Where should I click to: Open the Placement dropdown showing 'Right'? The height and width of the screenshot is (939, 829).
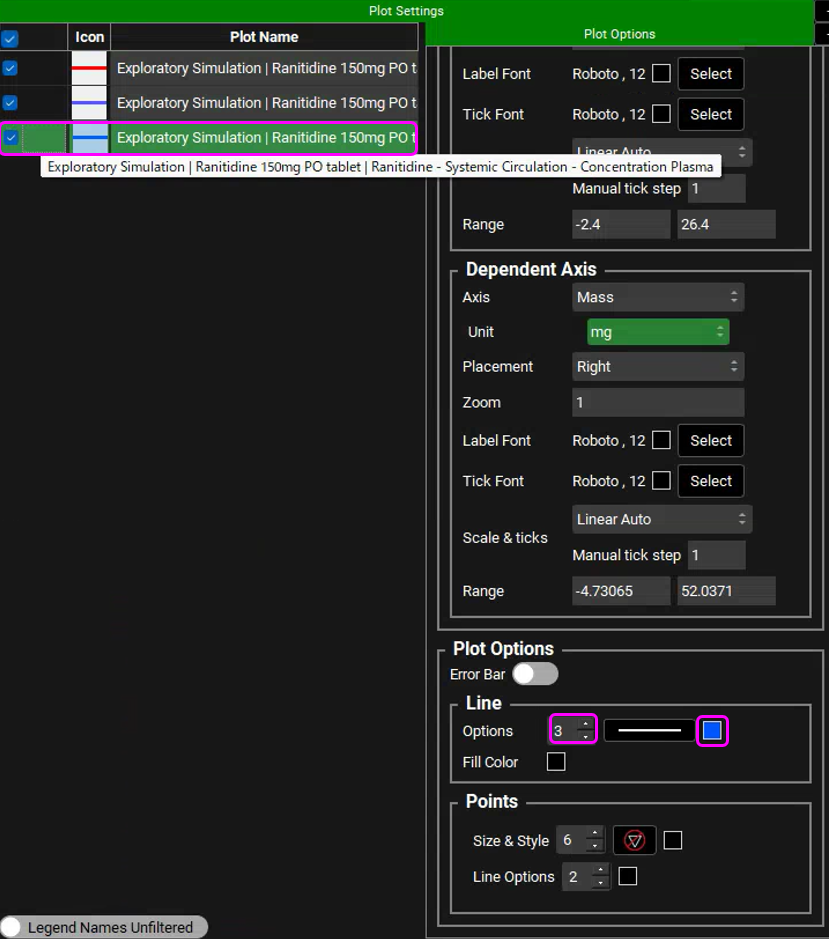tap(658, 367)
